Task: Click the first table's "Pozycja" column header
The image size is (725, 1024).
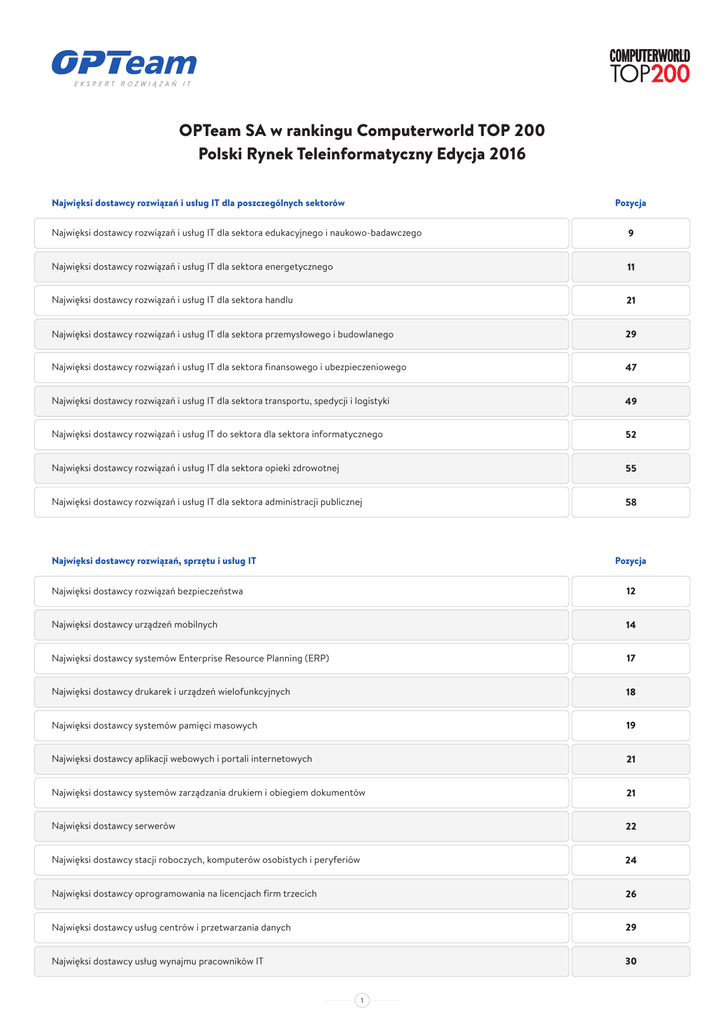Action: 630,203
